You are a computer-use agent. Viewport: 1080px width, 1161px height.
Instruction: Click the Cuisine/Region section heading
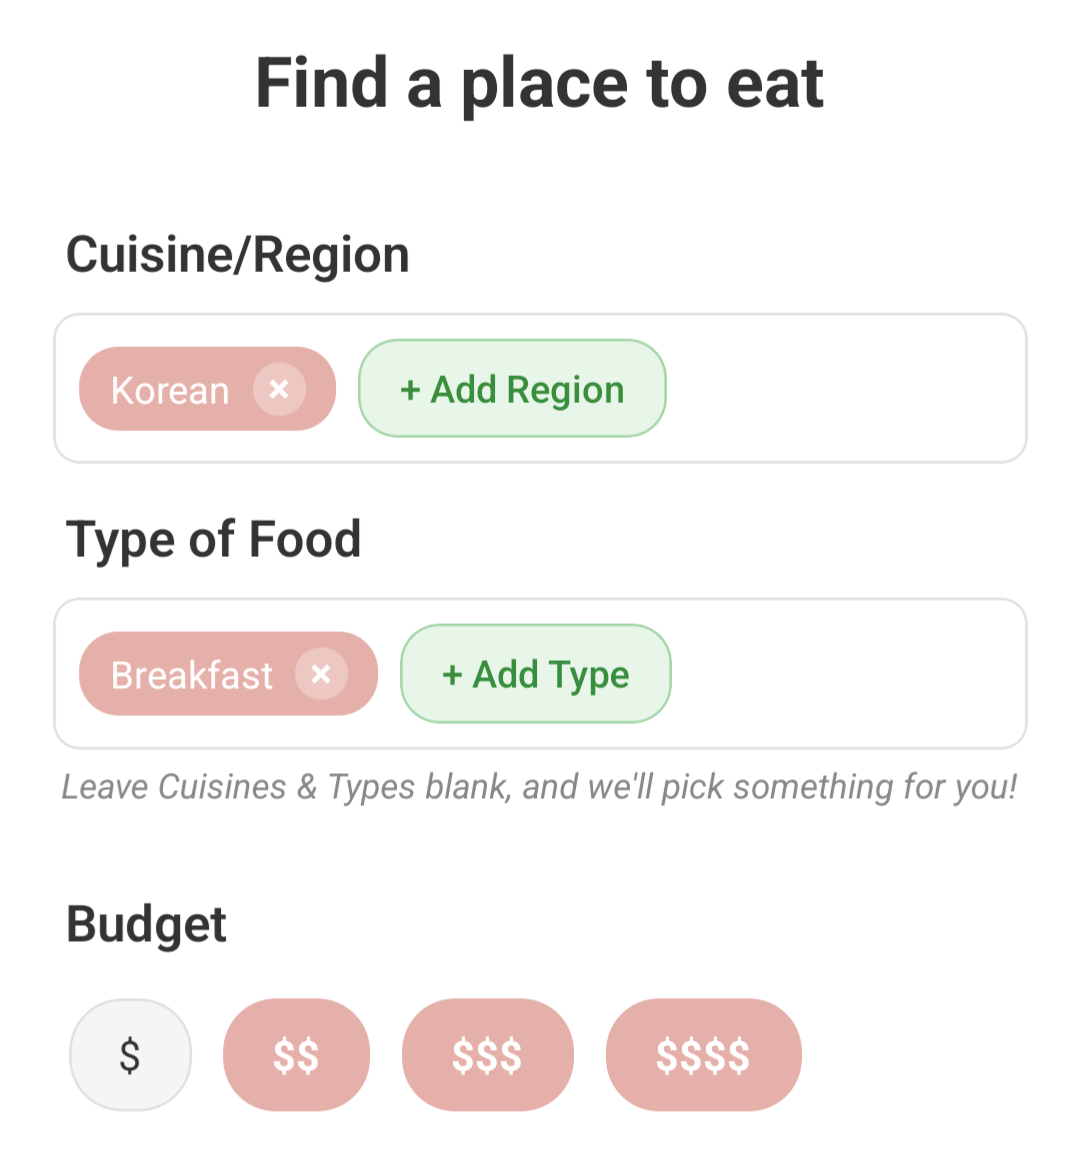point(238,255)
